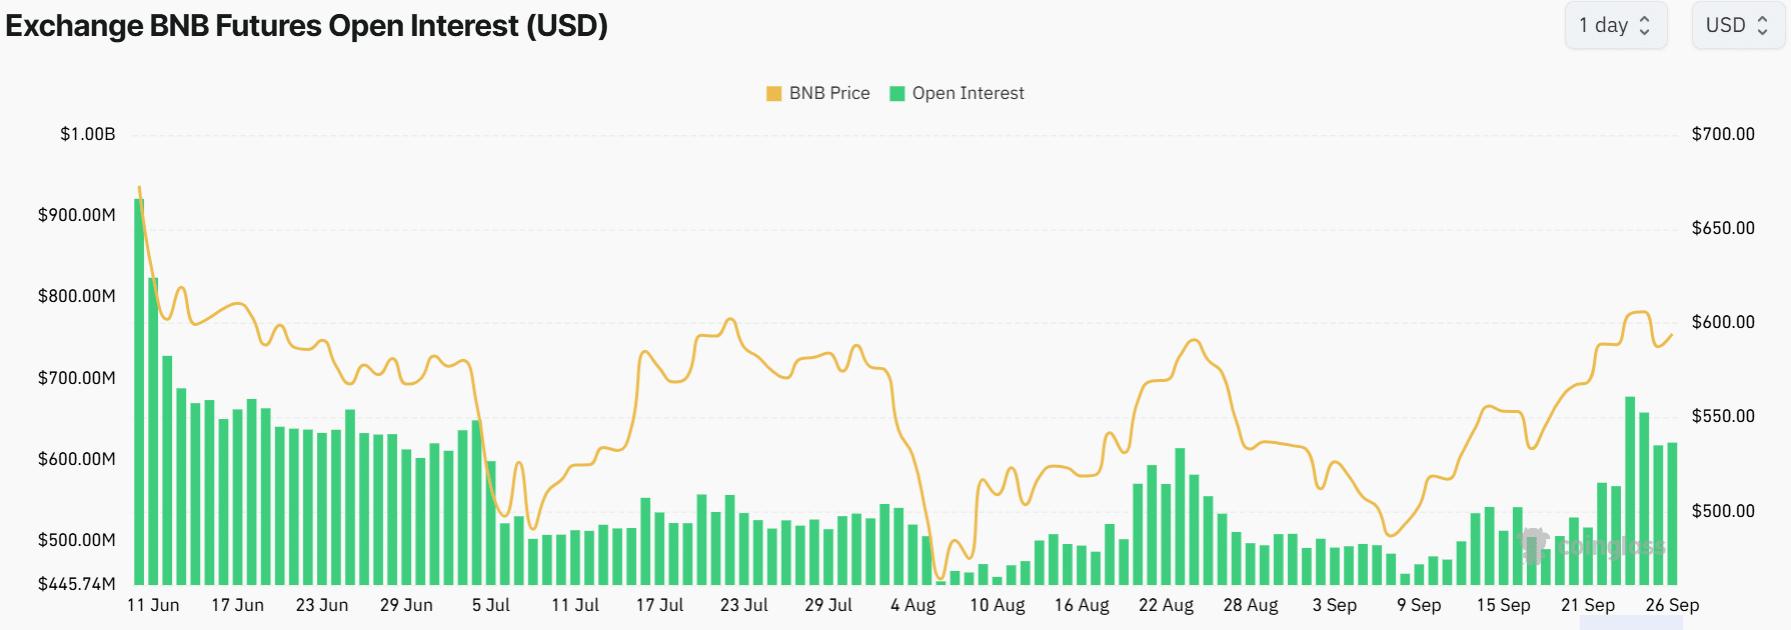The width and height of the screenshot is (1791, 630).
Task: Select the tallest bar on 11 Jun
Action: (139, 391)
